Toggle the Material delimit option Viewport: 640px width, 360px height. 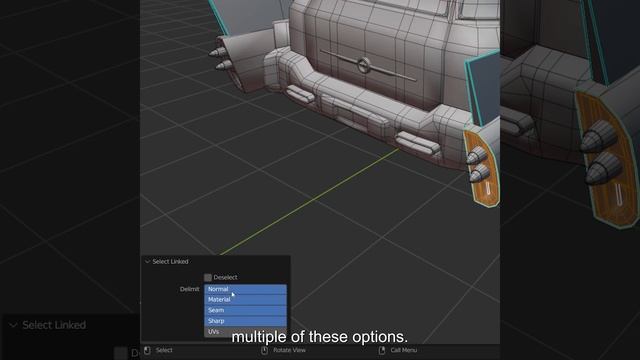[x=245, y=300]
